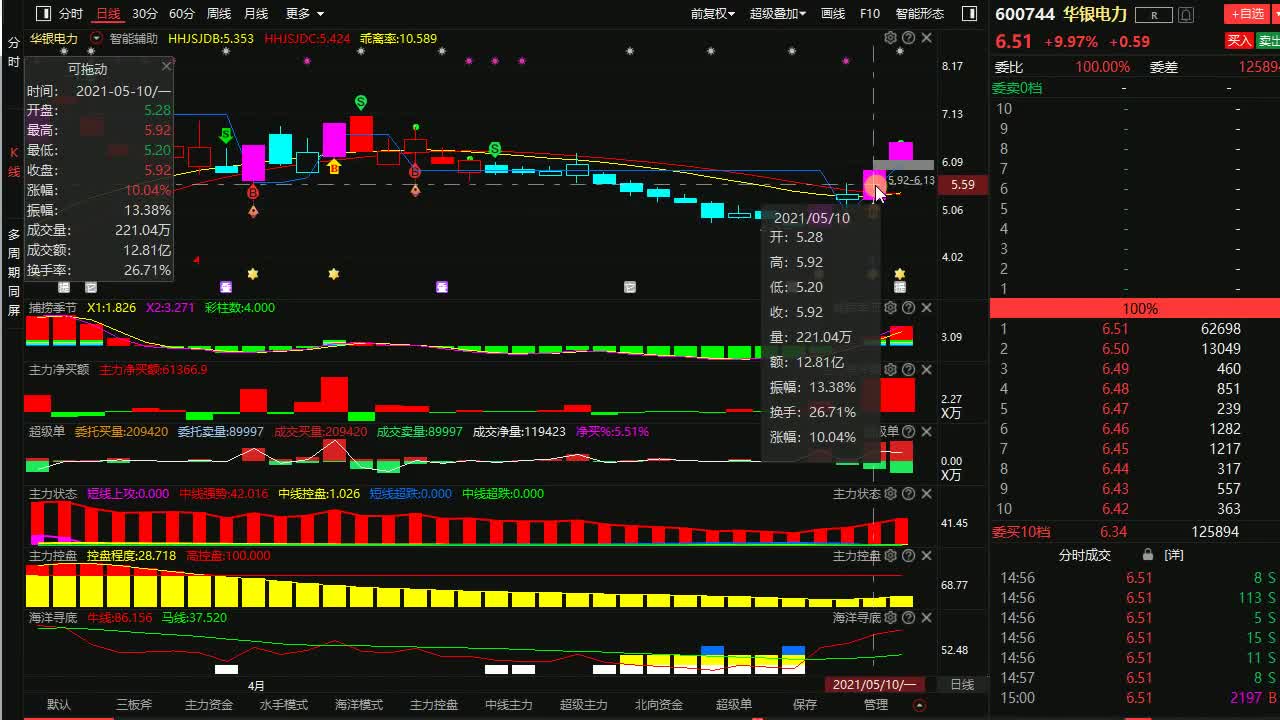Open settings gear for 主力控盘 indicator
Image resolution: width=1280 pixels, height=720 pixels.
tap(890, 556)
